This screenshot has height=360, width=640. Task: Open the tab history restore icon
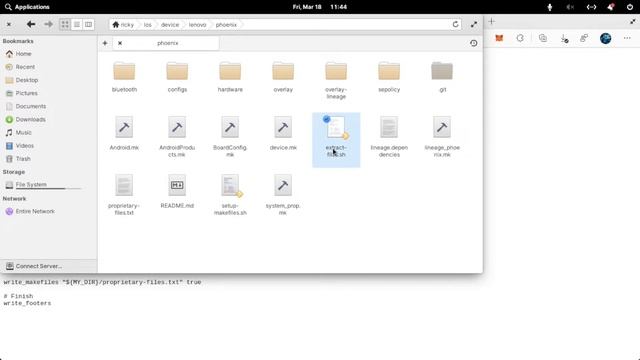click(x=473, y=43)
